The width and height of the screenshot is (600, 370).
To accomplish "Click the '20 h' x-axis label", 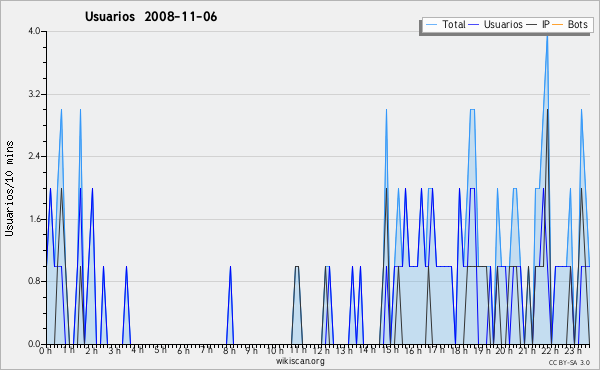I will pyautogui.click(x=505, y=351).
